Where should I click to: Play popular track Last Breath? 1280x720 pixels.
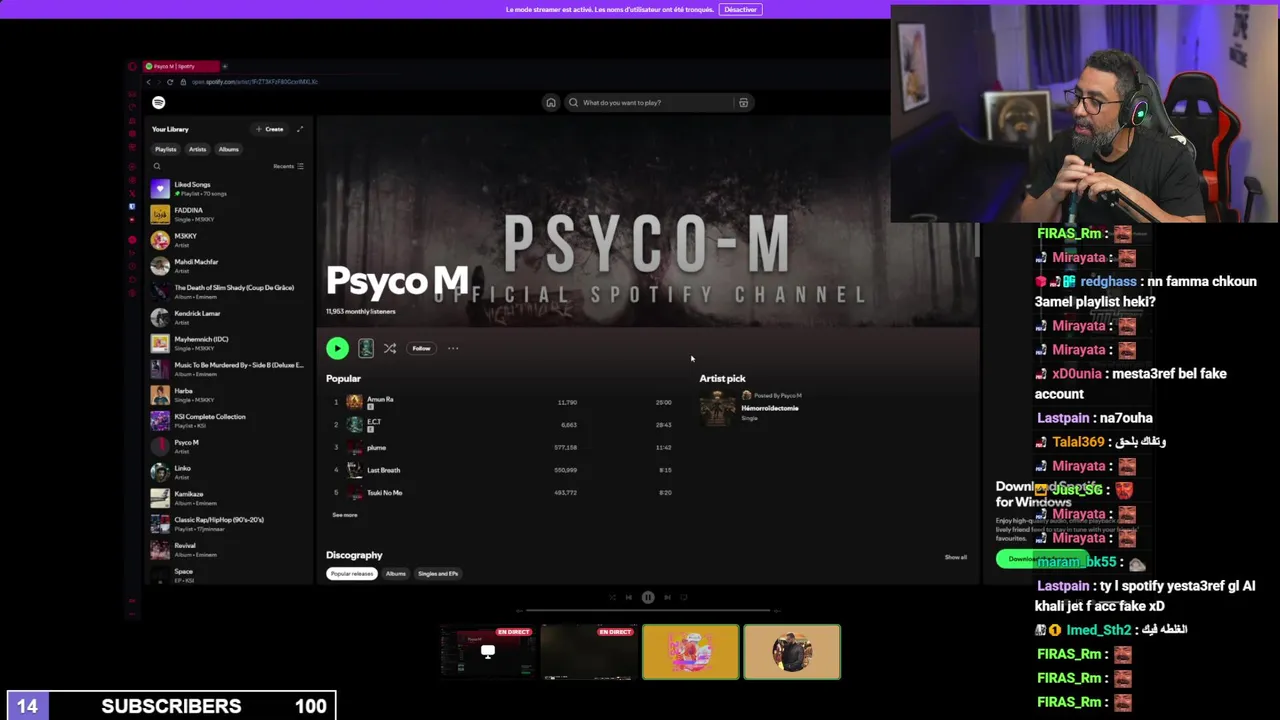coord(503,470)
